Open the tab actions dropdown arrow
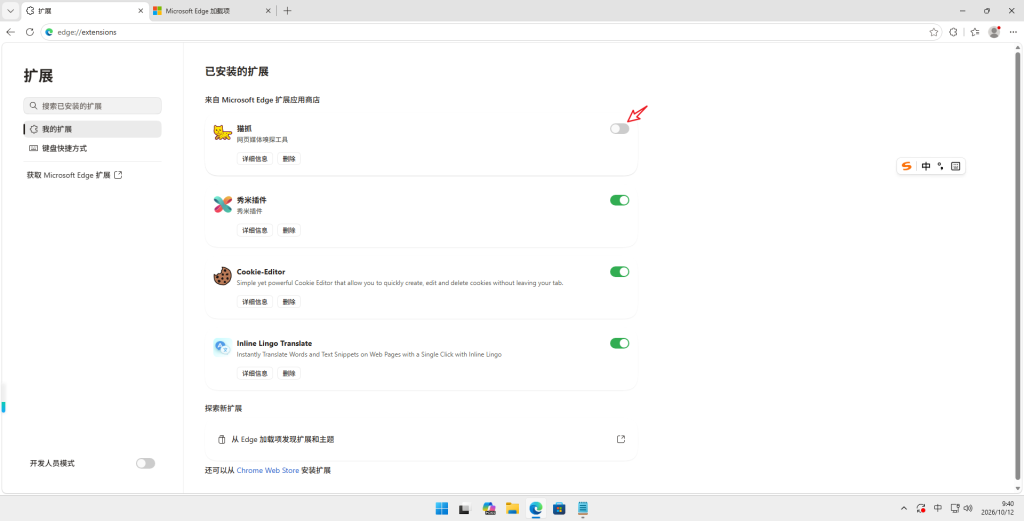 10,11
